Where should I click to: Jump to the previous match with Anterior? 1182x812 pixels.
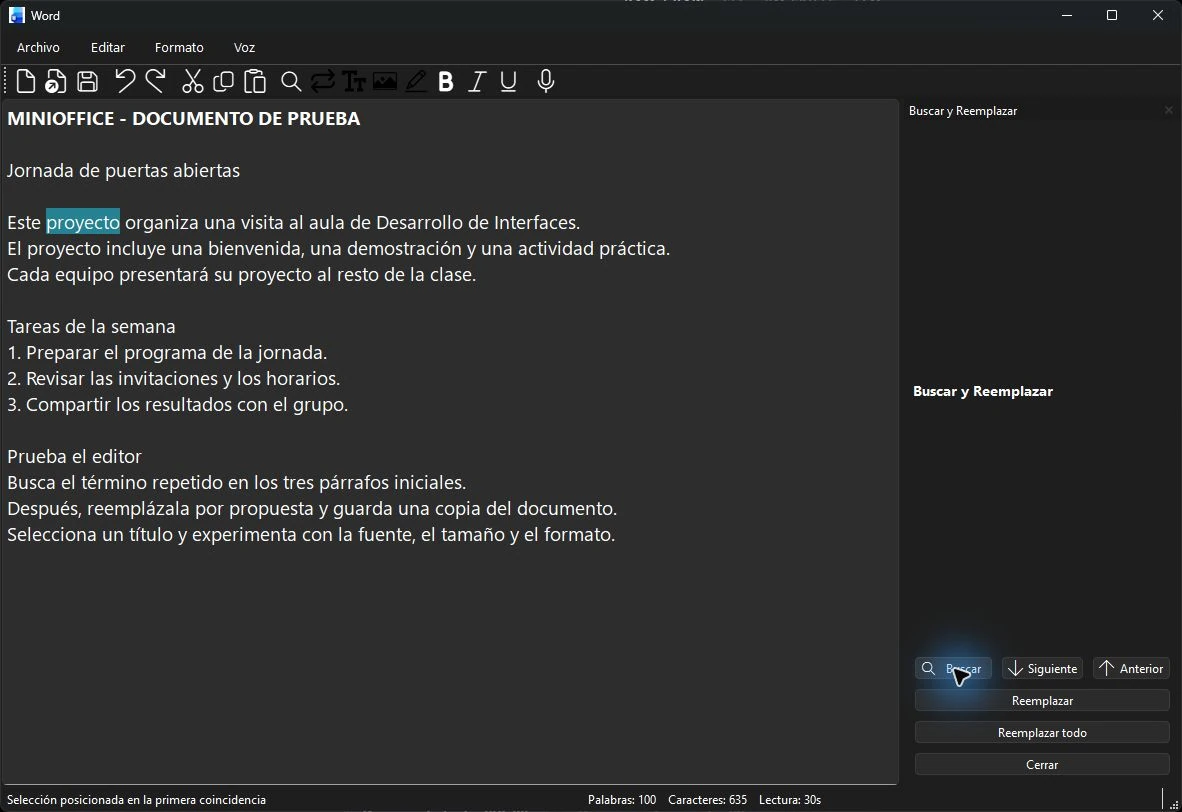click(1131, 669)
